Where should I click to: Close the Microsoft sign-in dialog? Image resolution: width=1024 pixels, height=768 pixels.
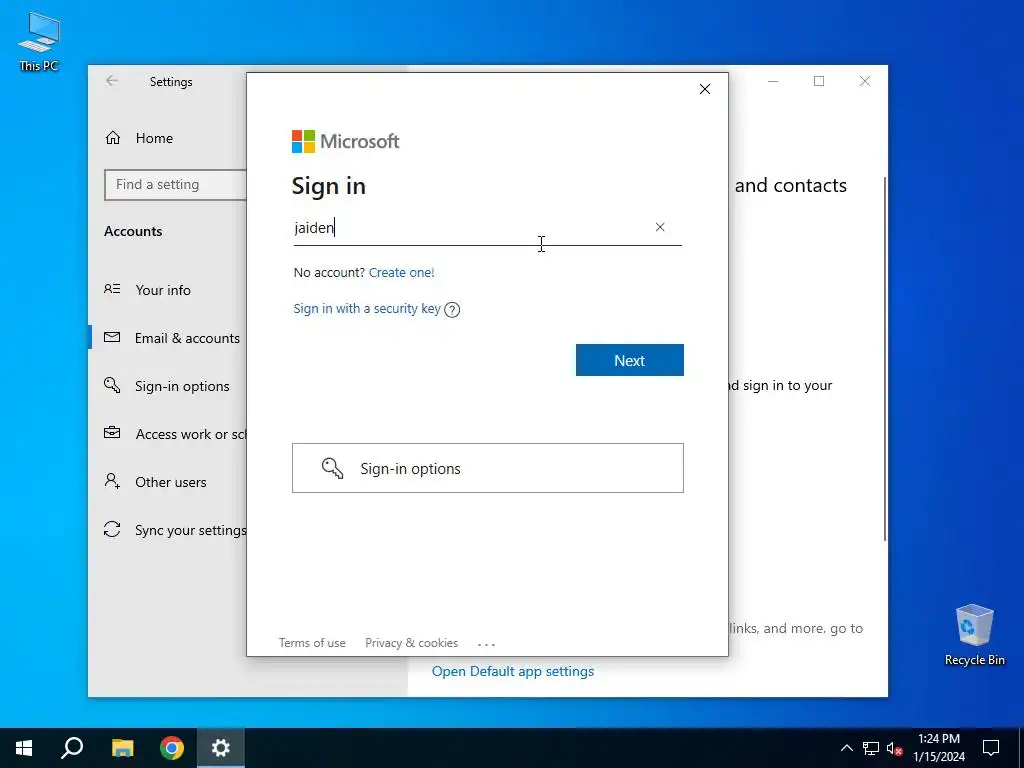pyautogui.click(x=705, y=89)
